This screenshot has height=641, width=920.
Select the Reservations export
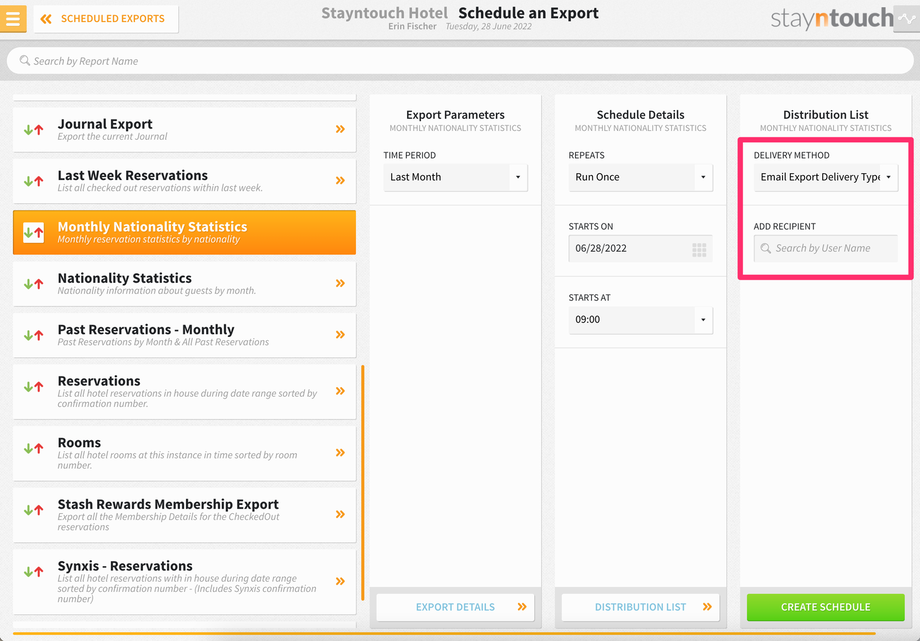184,392
